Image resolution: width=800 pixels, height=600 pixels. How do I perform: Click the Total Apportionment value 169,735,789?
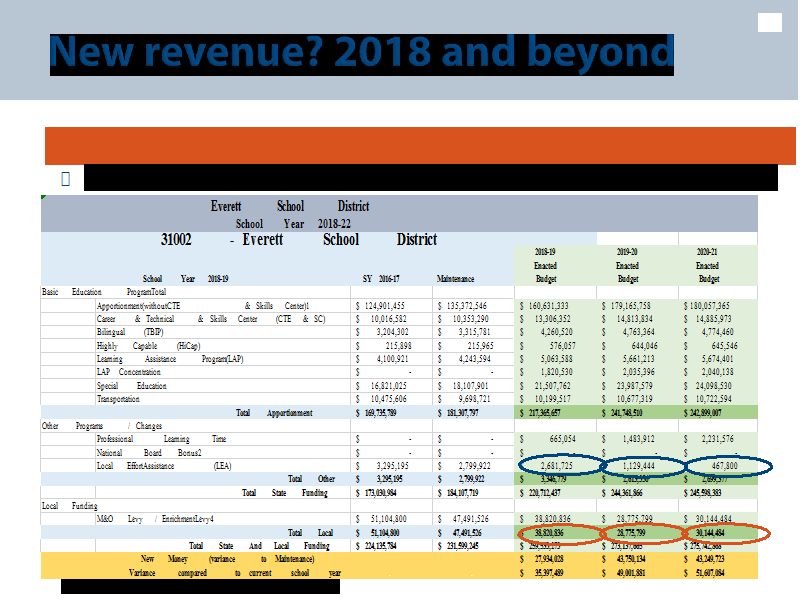point(380,413)
